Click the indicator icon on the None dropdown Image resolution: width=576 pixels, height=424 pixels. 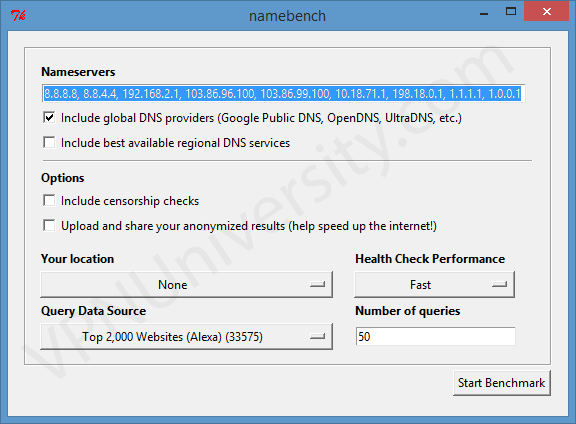(x=317, y=284)
